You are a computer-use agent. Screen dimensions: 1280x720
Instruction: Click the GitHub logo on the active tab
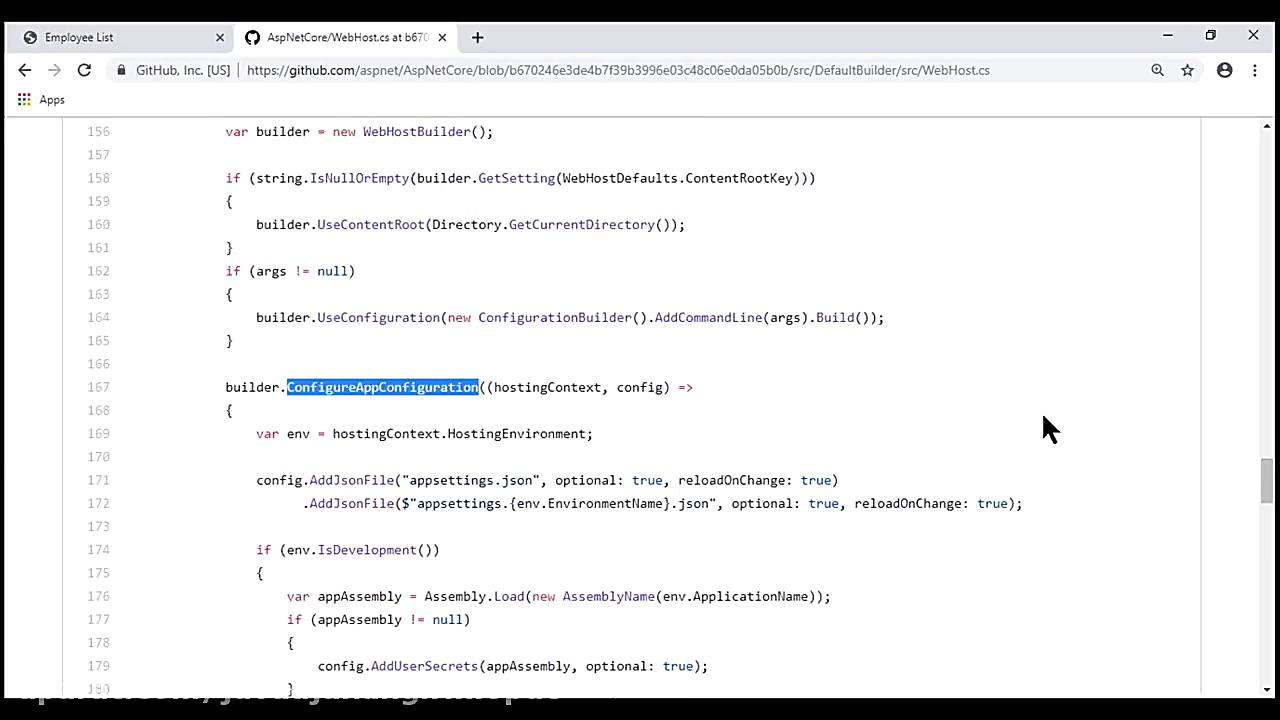click(253, 37)
